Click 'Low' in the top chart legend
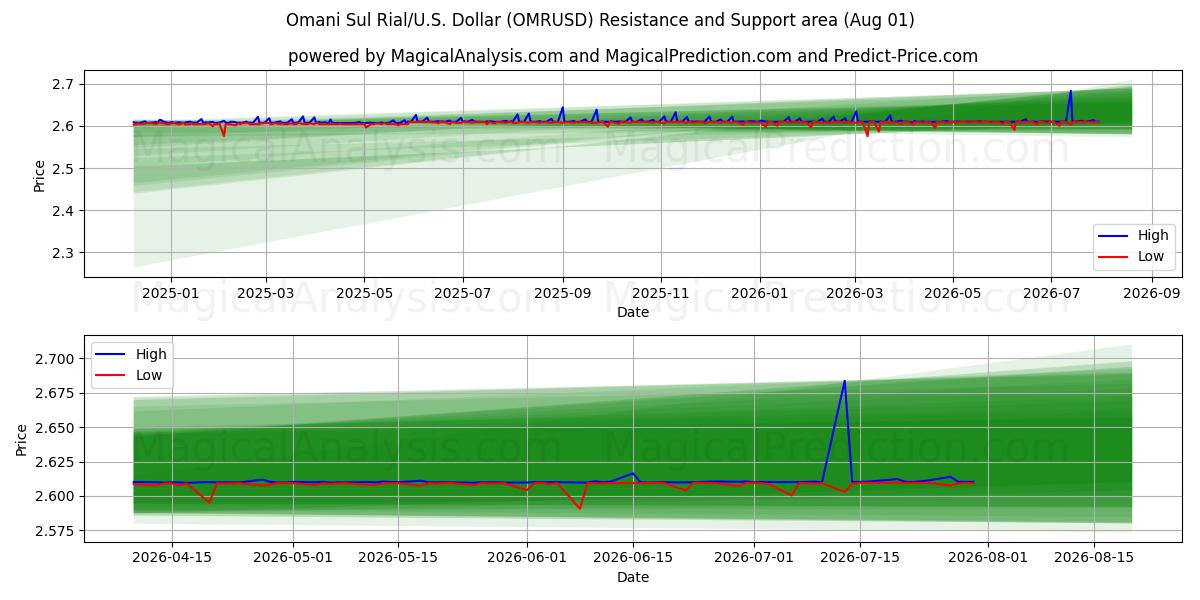Screen dimensions: 1200x600 tap(1151, 256)
